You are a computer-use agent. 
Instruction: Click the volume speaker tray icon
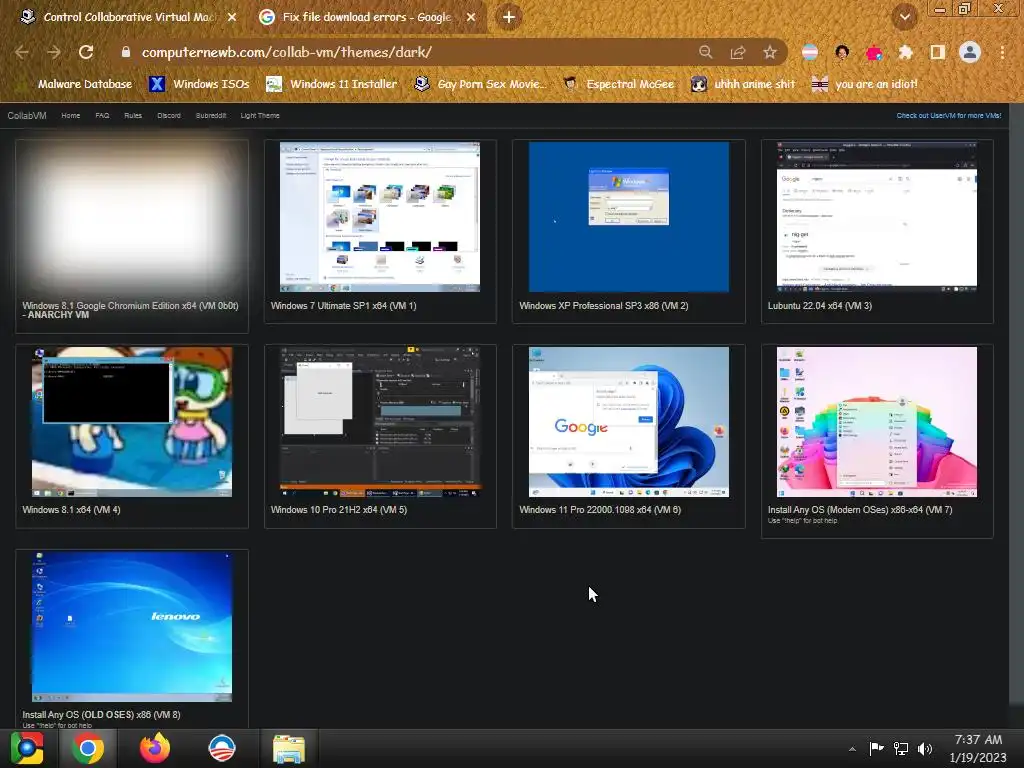(925, 748)
